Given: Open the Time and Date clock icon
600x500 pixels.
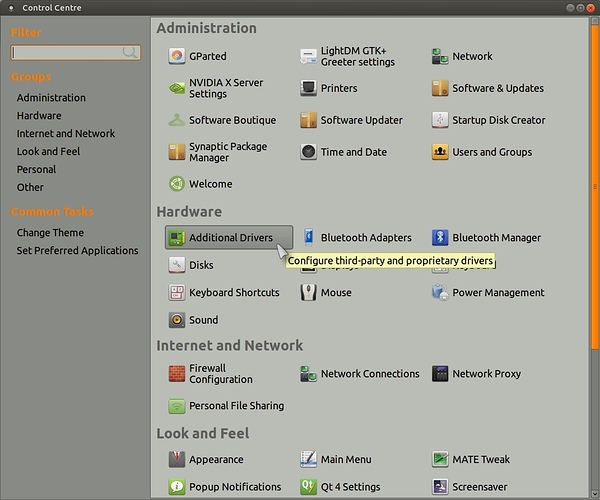Looking at the screenshot, I should [x=308, y=152].
